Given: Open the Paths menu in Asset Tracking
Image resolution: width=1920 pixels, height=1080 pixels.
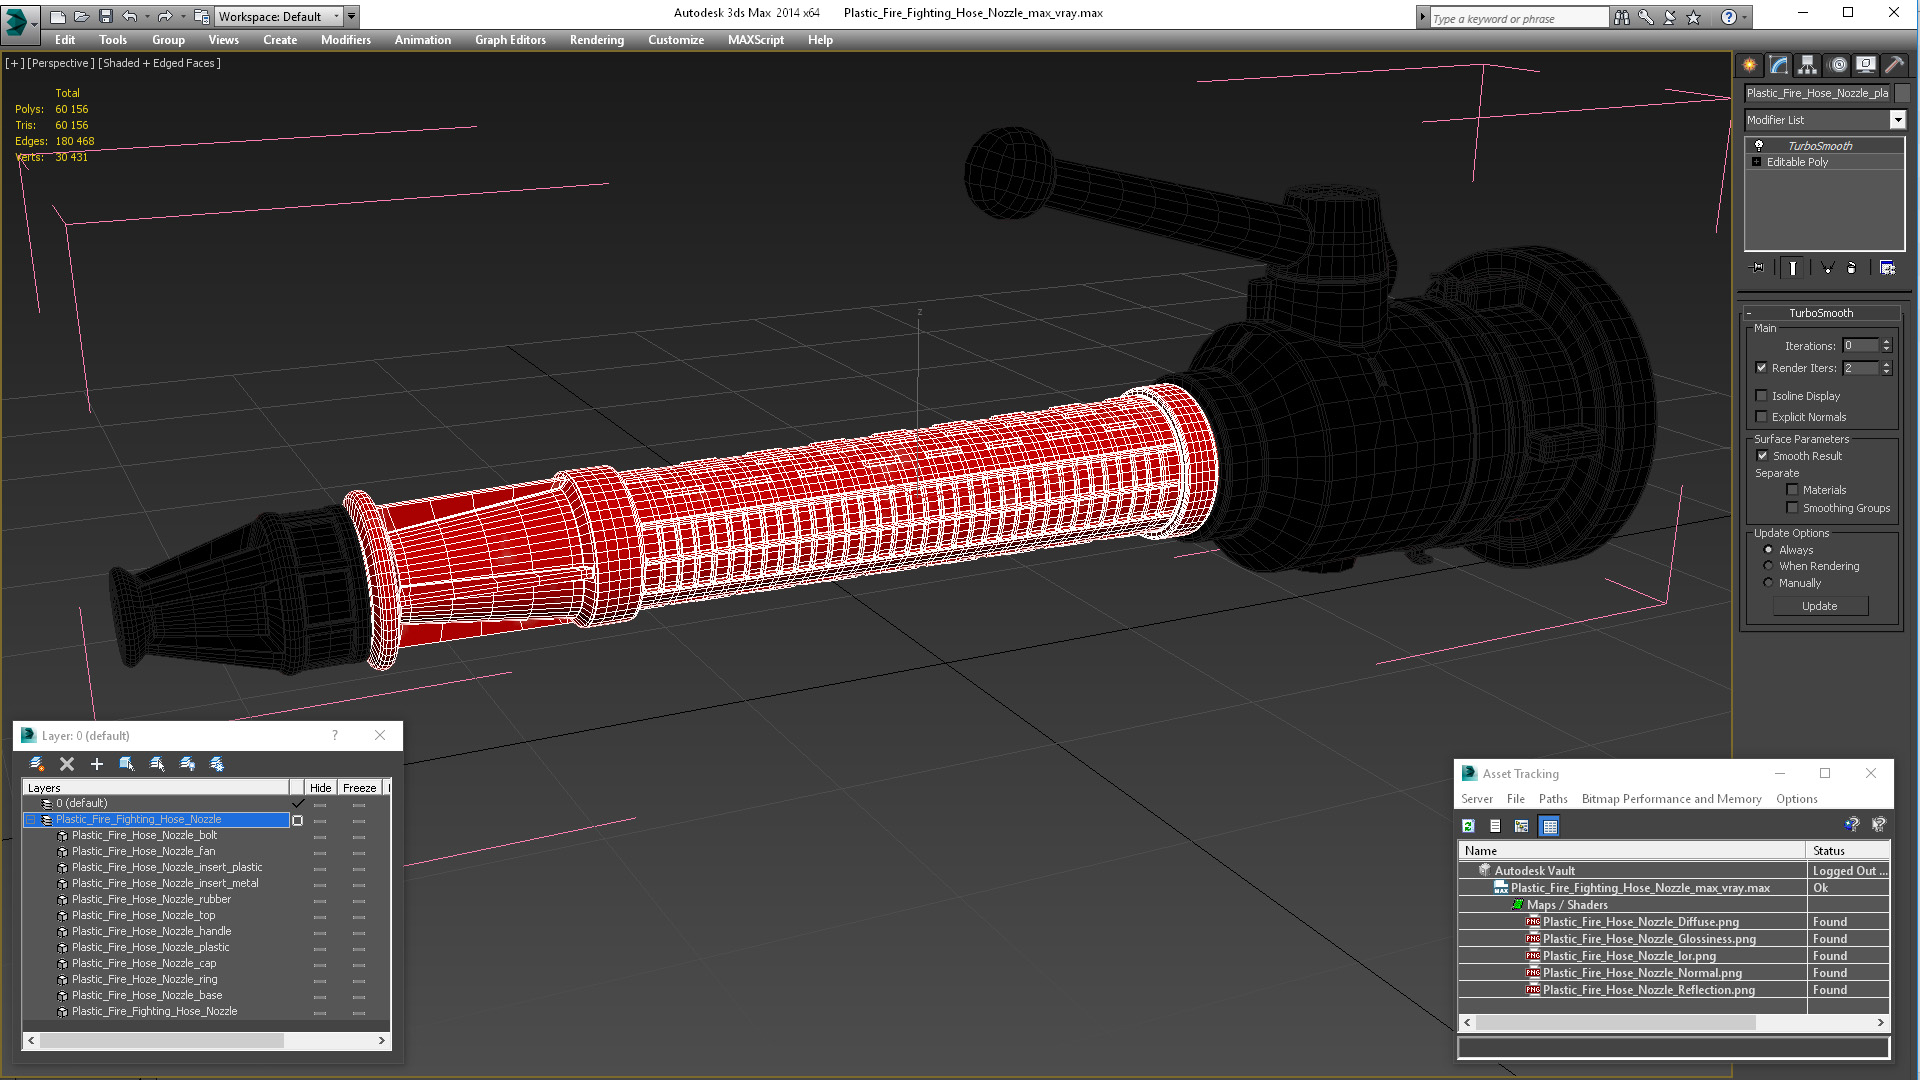Looking at the screenshot, I should point(1552,799).
